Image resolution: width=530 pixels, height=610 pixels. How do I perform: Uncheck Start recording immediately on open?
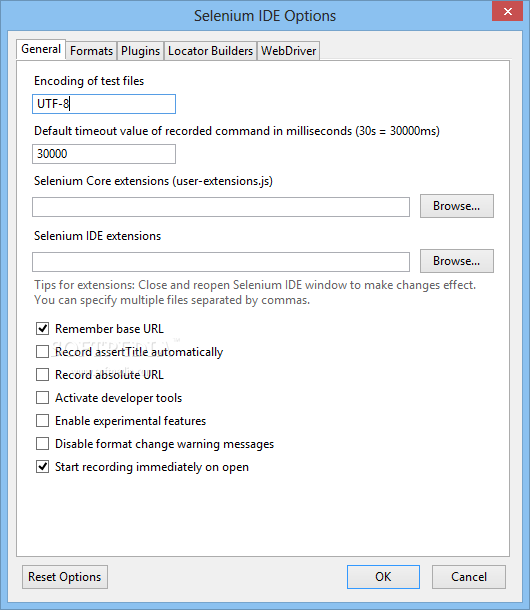coord(42,466)
